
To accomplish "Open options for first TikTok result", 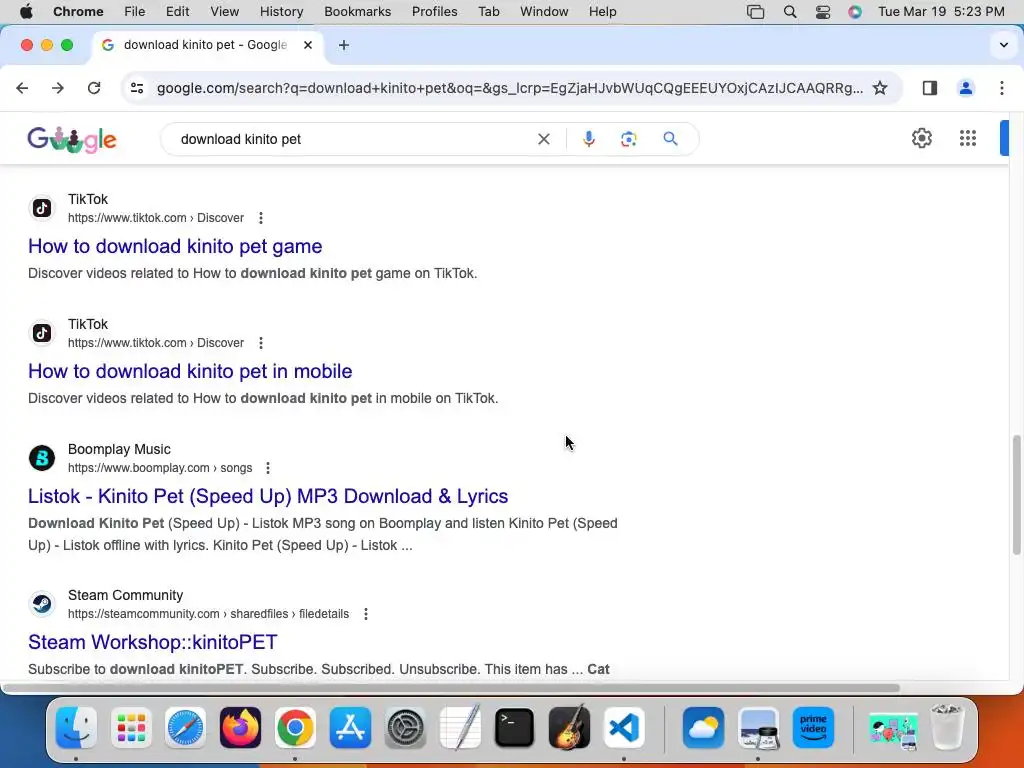I will [x=261, y=217].
